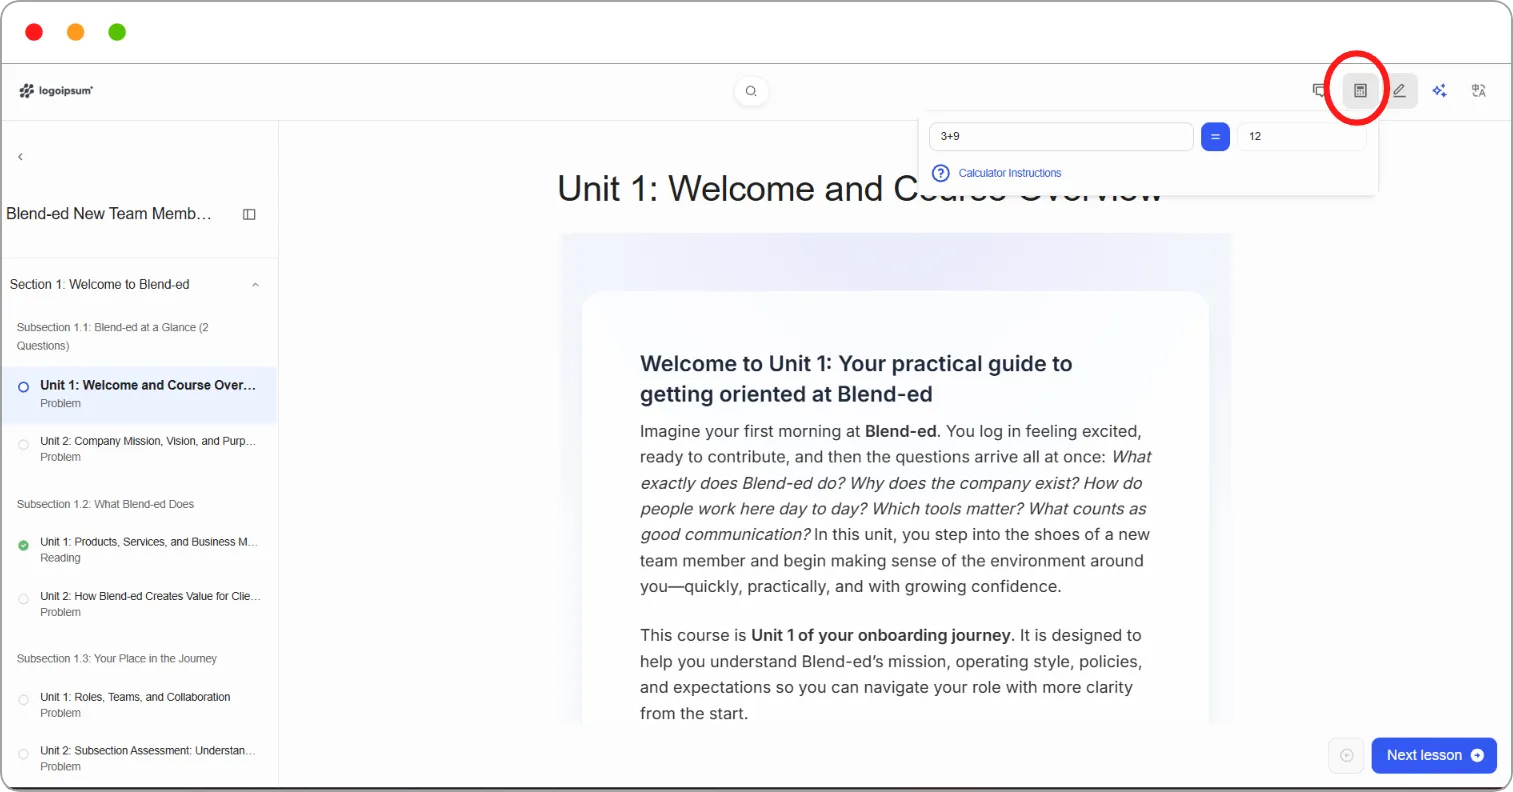1513x792 pixels.
Task: Select Subsection 1.3: Your Place in the Journey
Action: pyautogui.click(x=116, y=659)
